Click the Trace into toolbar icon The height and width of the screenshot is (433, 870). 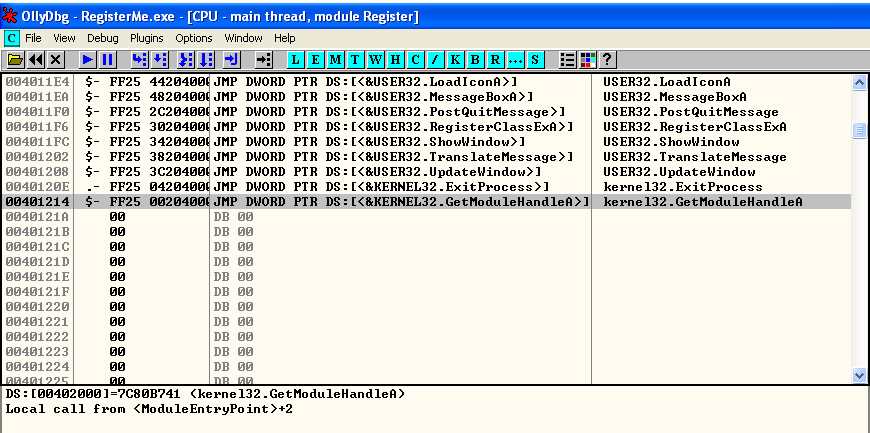(186, 59)
